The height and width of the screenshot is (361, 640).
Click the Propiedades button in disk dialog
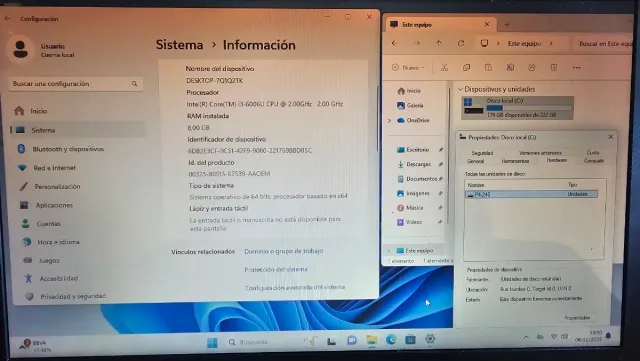coord(577,318)
